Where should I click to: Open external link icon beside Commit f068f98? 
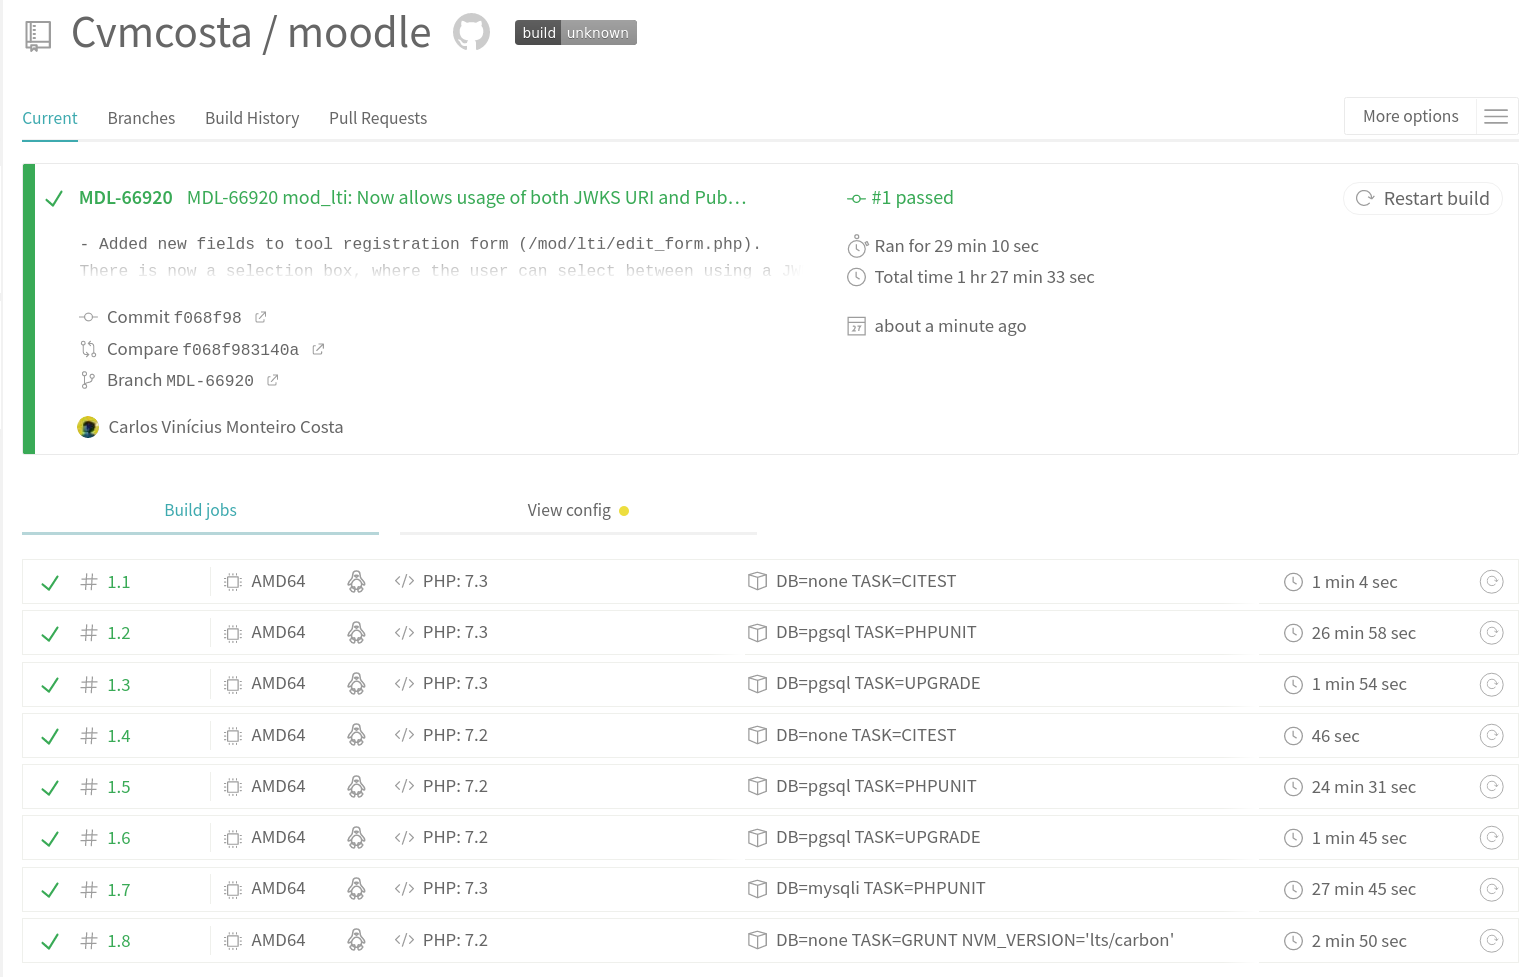pyautogui.click(x=261, y=317)
